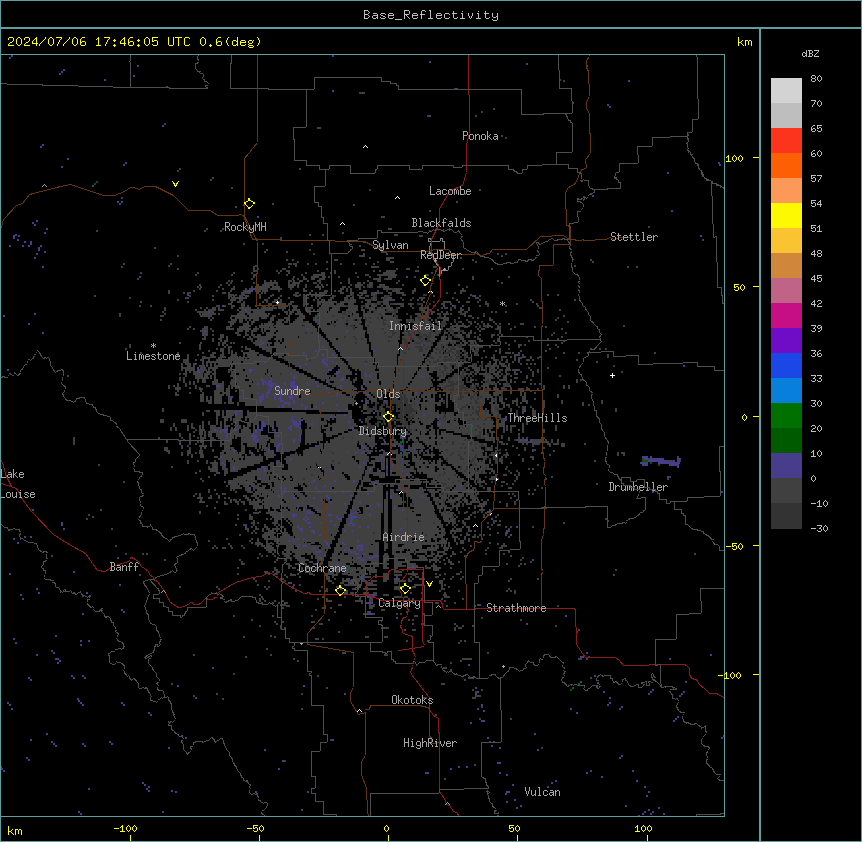Click the Didsbury town label

383,431
